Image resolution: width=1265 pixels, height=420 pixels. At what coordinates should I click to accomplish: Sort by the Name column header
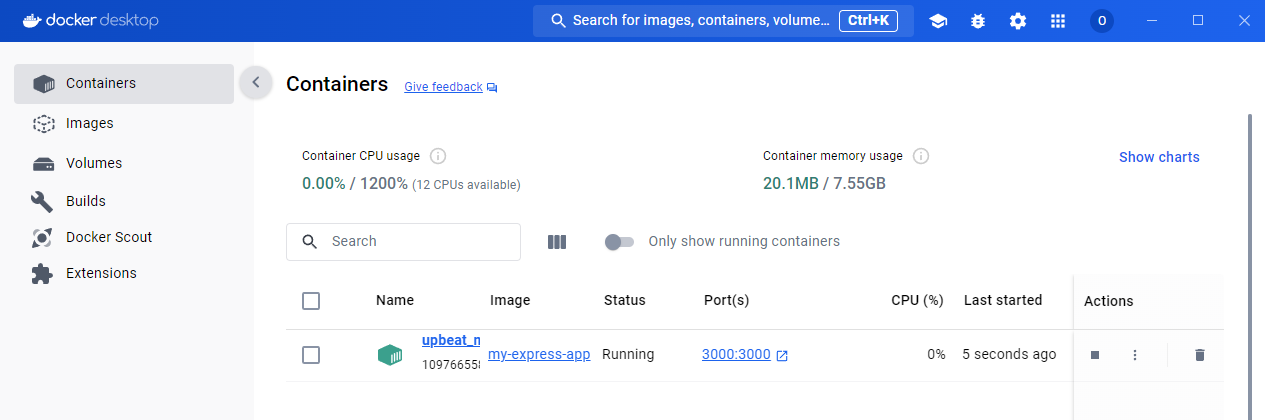coord(395,300)
